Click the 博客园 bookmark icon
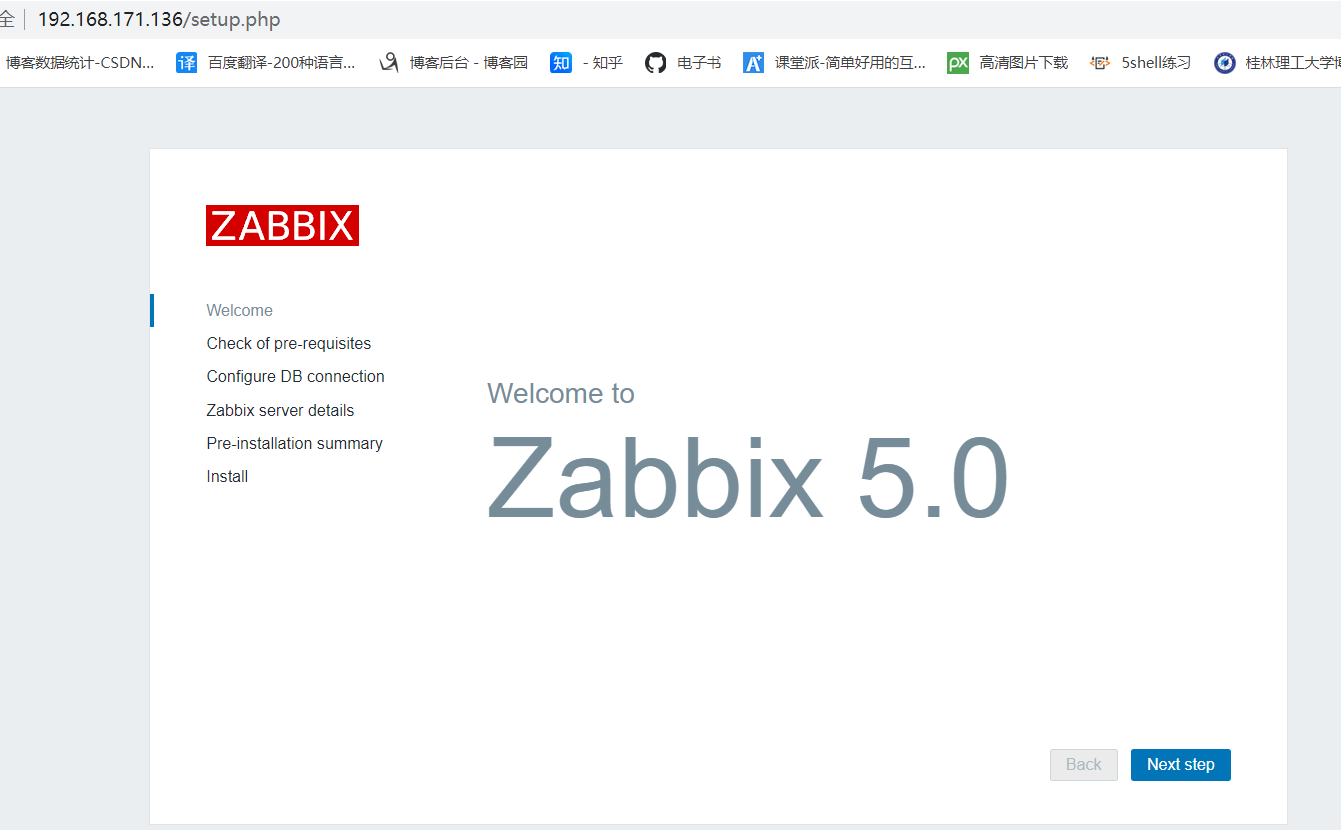Viewport: 1341px width, 830px height. click(x=389, y=63)
